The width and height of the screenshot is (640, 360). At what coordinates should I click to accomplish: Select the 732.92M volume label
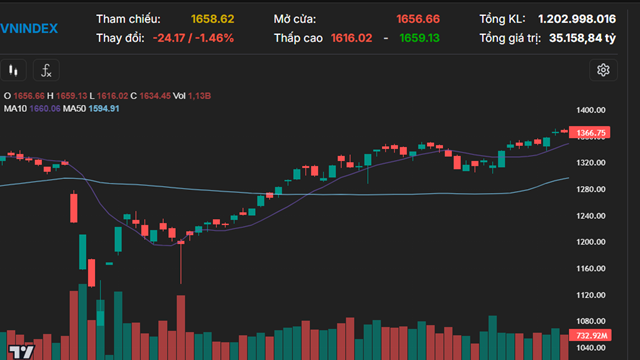(x=590, y=336)
